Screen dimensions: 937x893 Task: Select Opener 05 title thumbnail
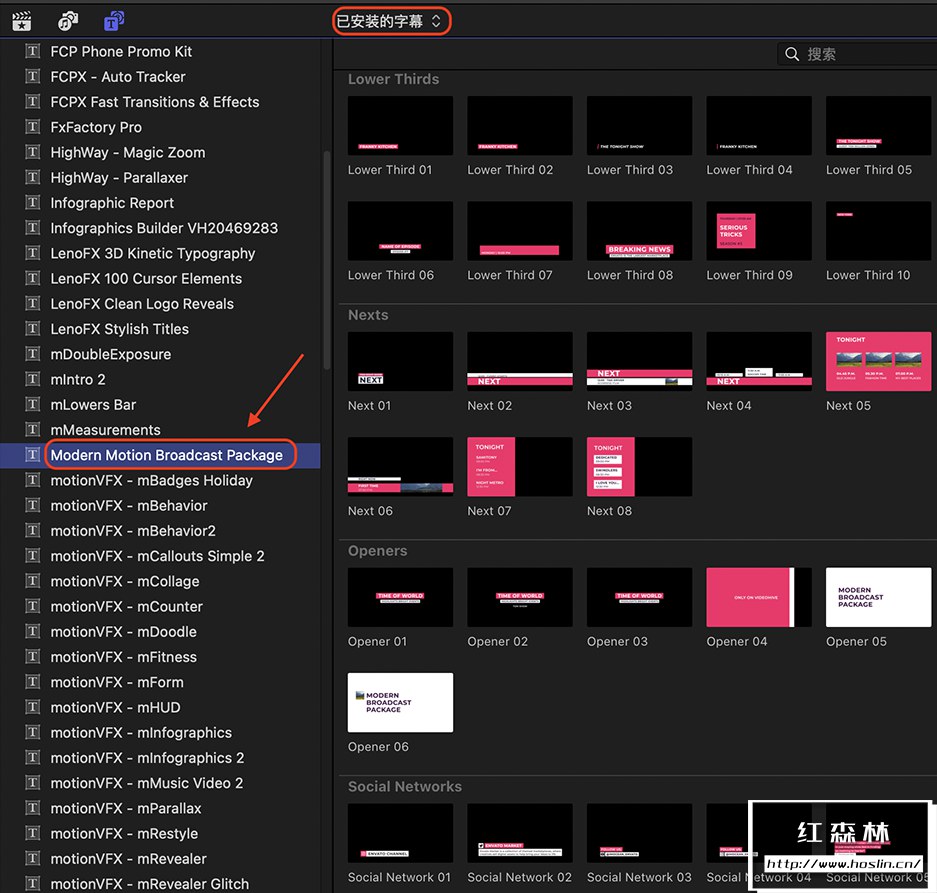878,597
